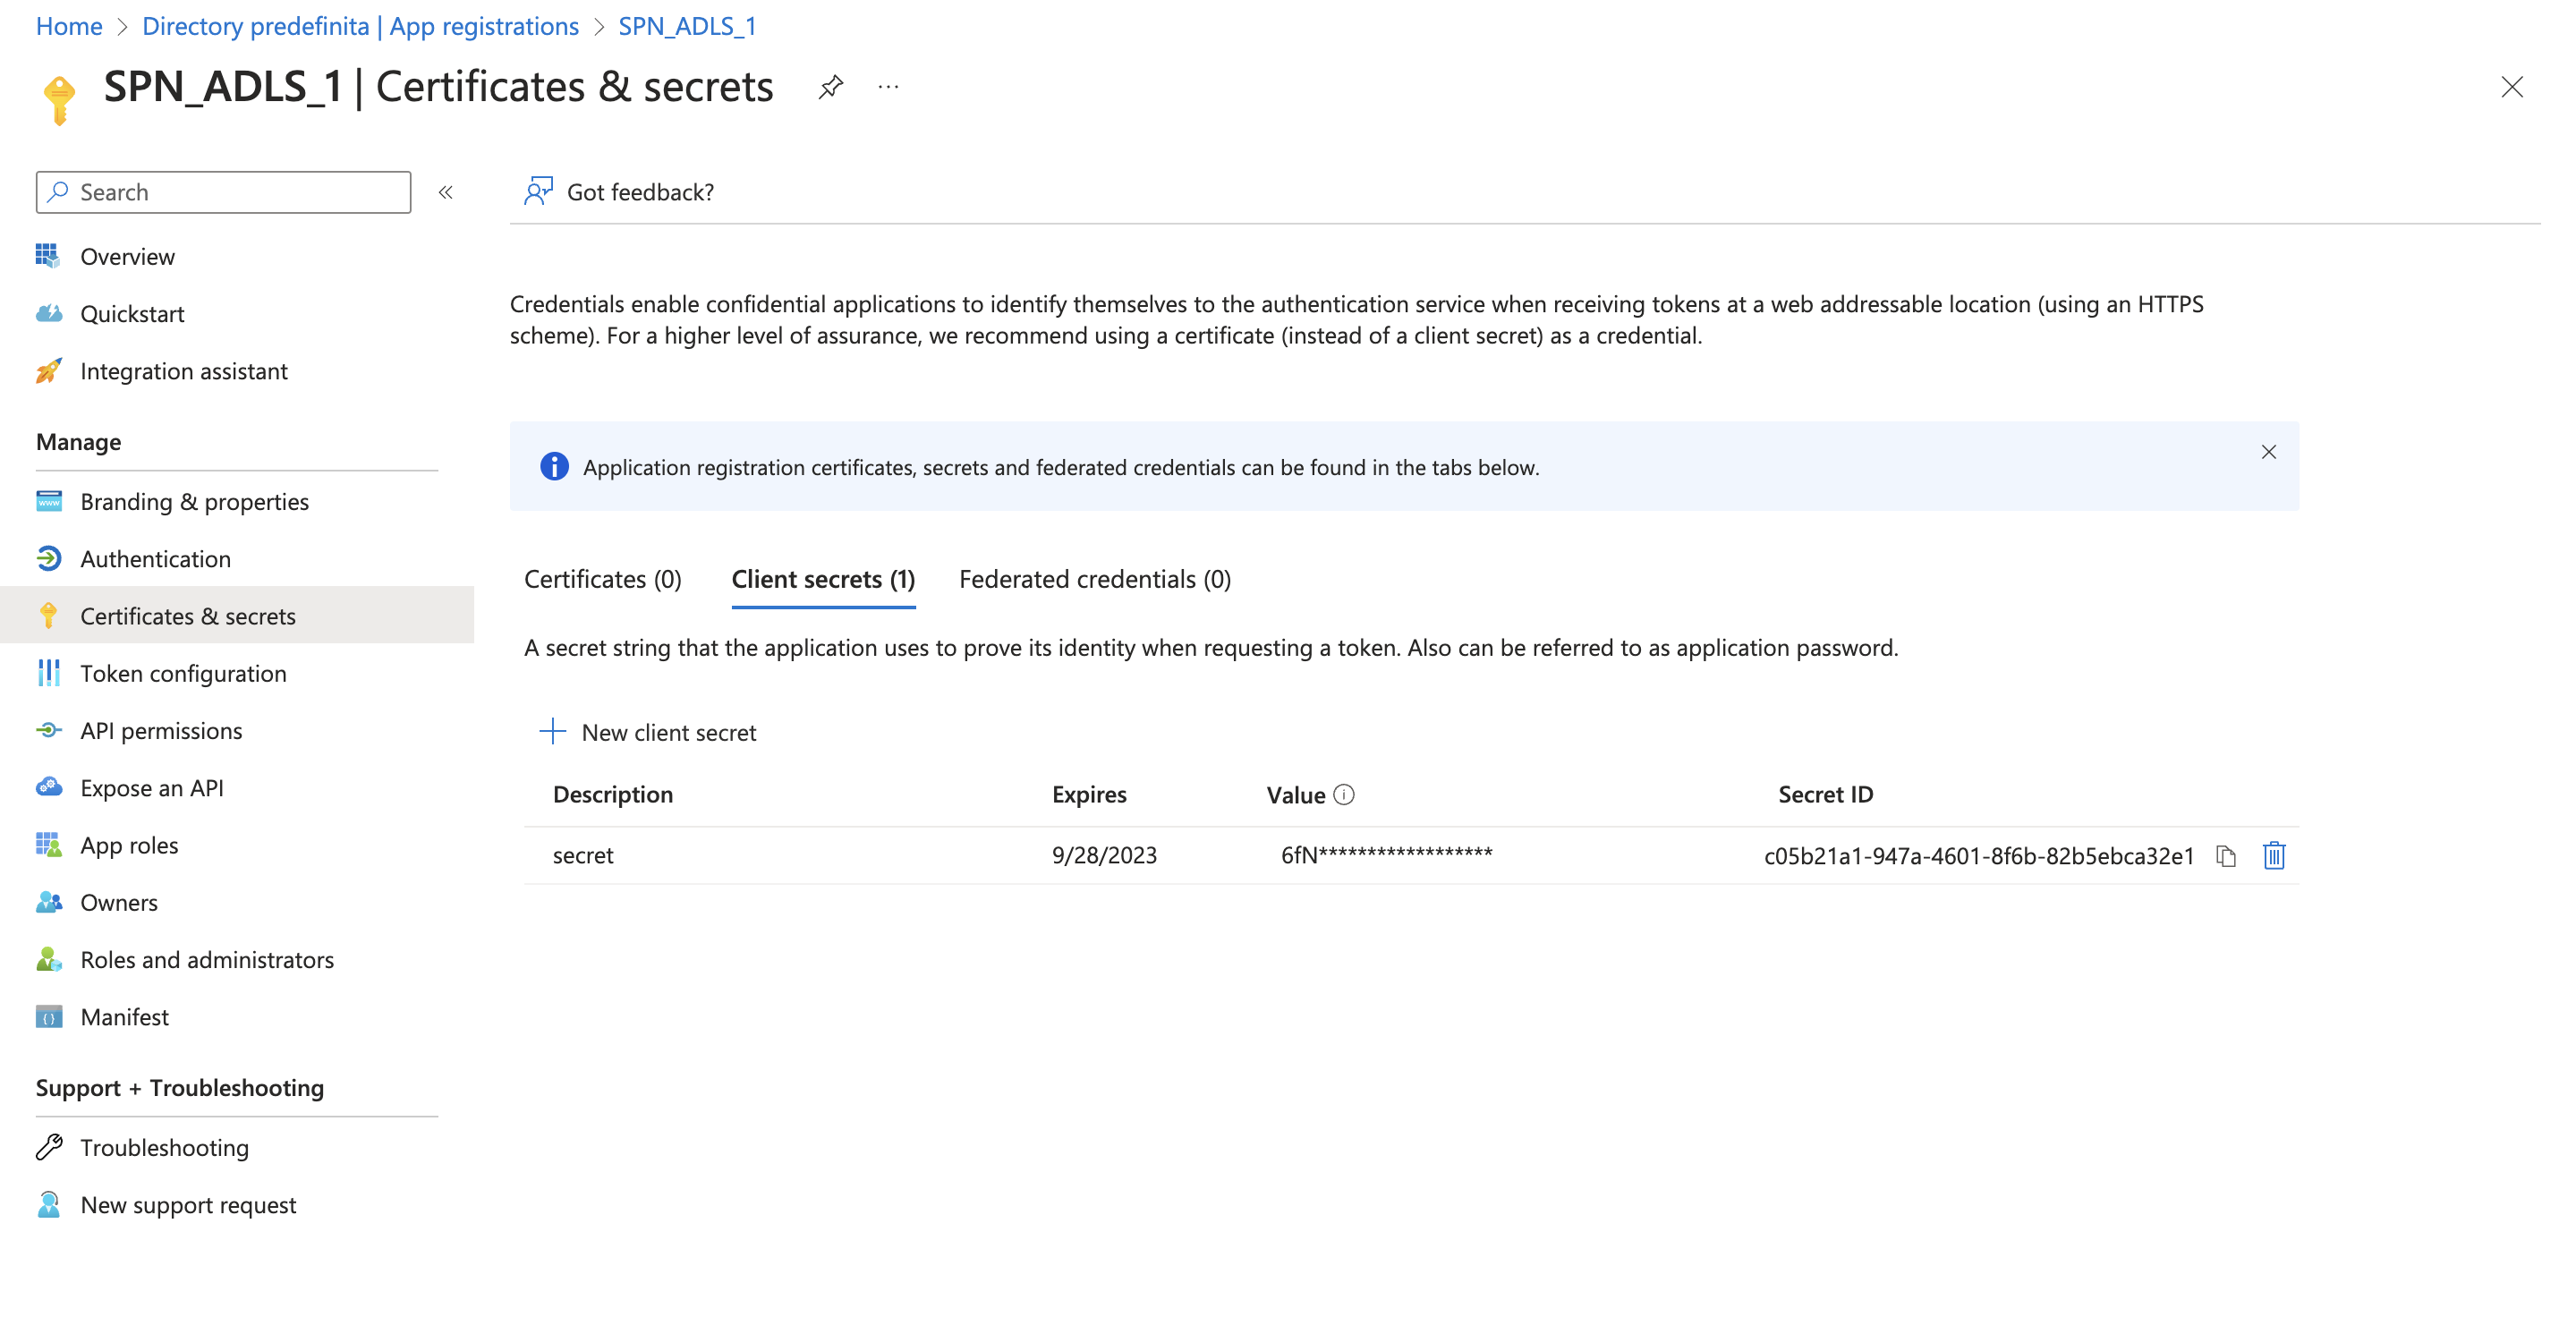Viewport: 2576px width, 1334px height.
Task: Open the Manifest editor
Action: tap(124, 1017)
